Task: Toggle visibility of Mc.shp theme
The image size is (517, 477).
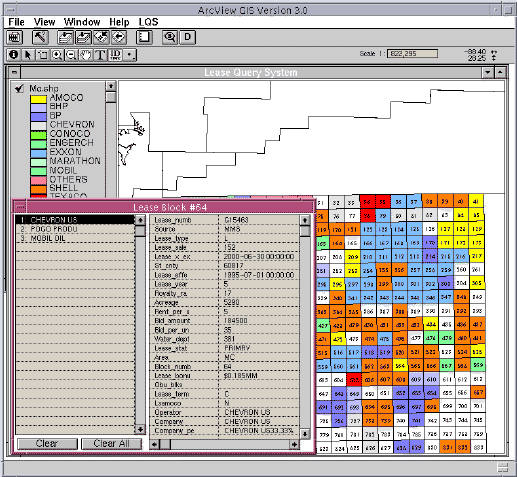Action: point(19,89)
